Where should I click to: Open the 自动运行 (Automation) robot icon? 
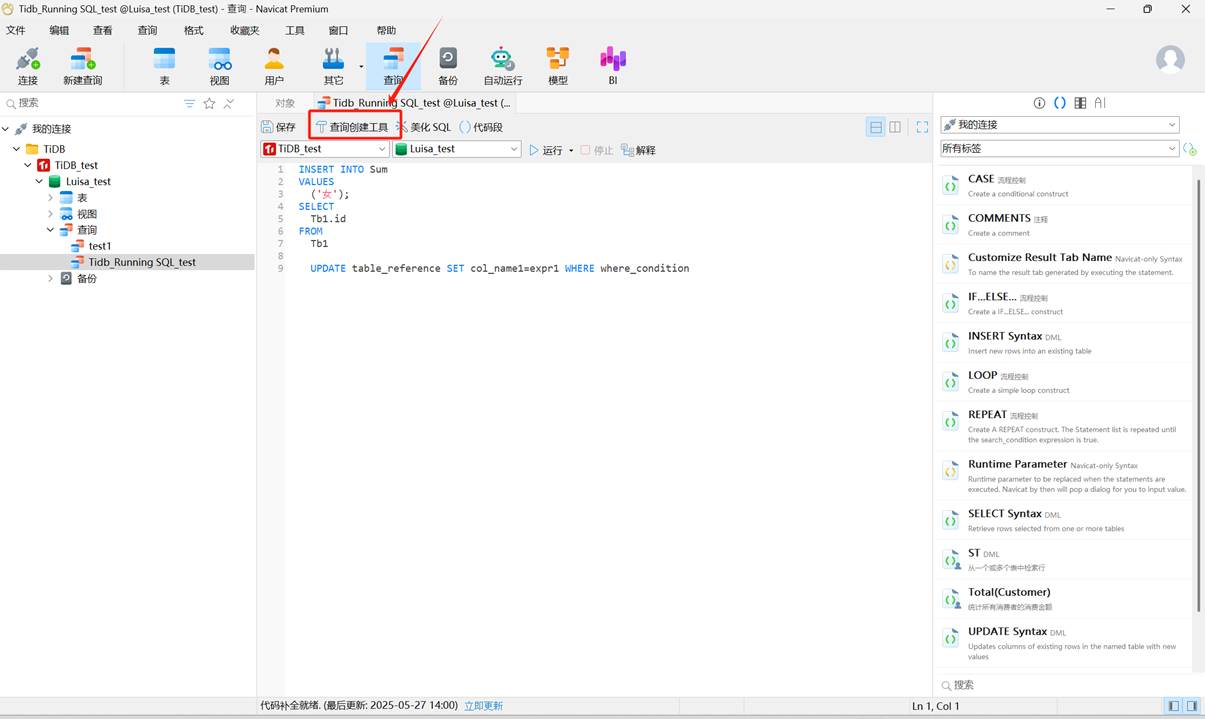(x=502, y=66)
